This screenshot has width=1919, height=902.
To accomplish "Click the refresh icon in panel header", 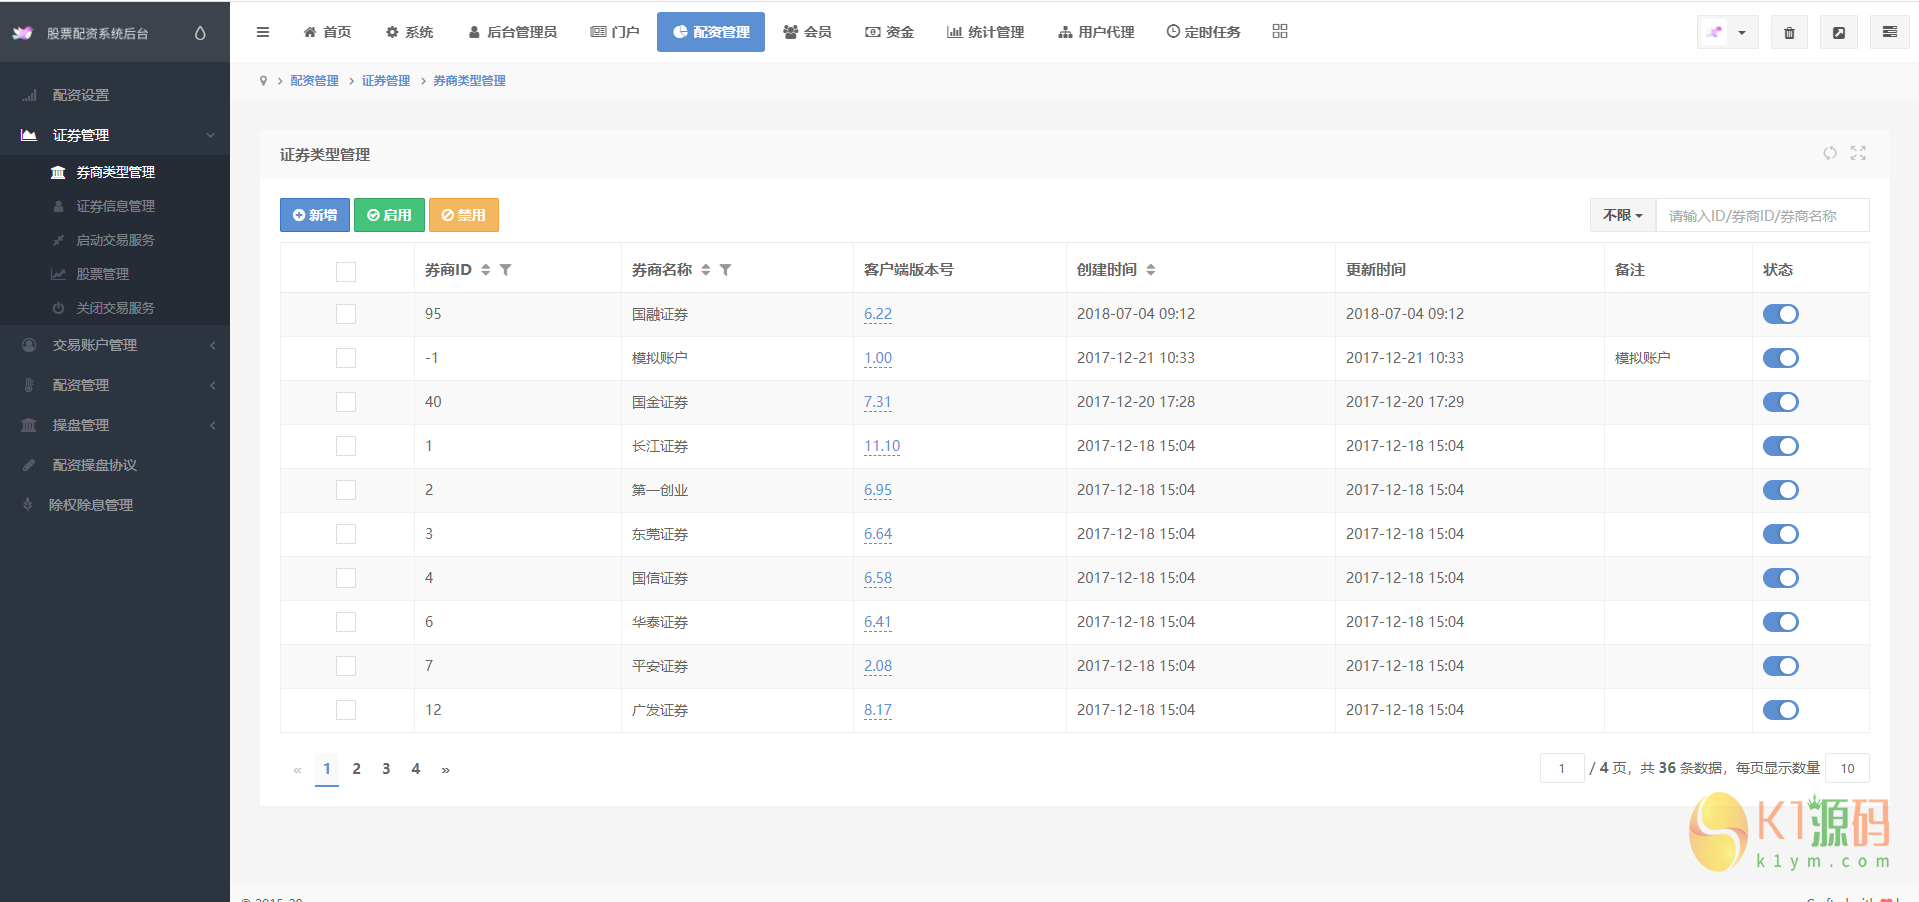I will [x=1829, y=153].
